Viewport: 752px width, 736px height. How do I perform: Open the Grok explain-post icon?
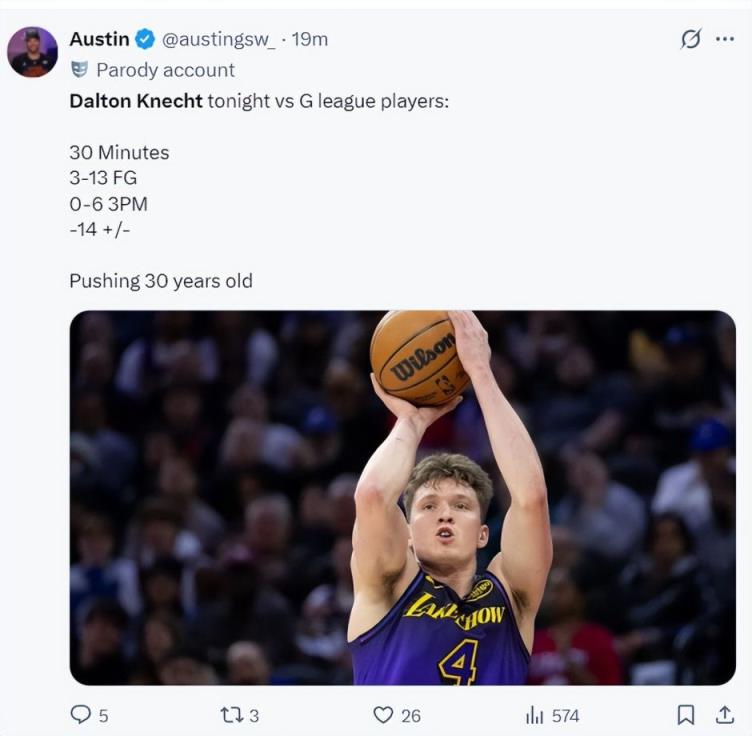690,39
